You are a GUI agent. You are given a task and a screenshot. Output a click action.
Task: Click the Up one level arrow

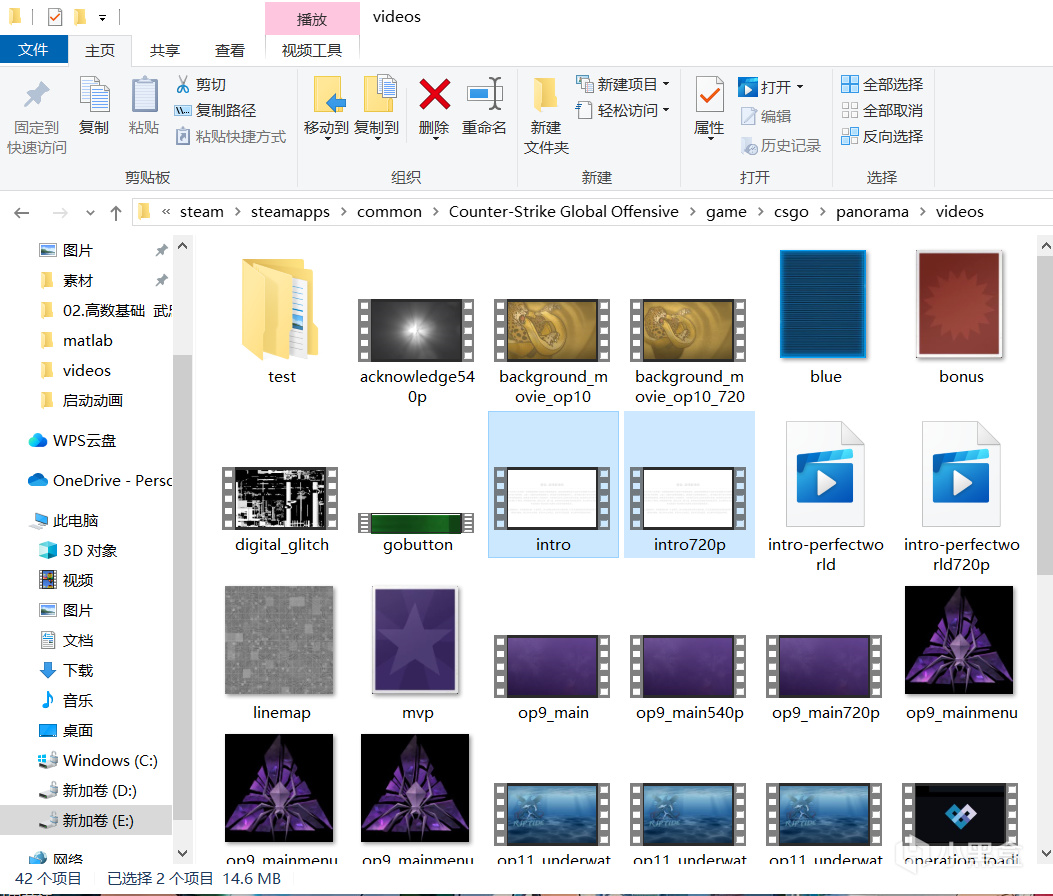click(116, 213)
